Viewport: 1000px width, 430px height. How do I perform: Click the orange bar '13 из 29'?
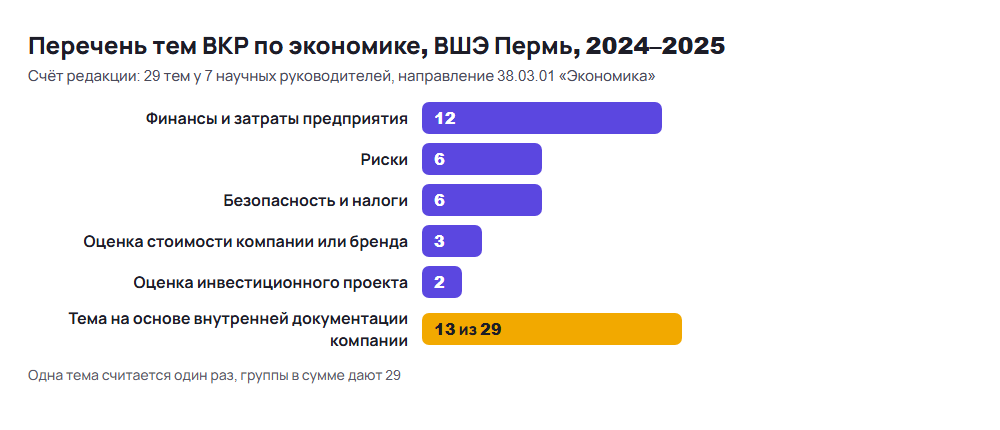click(552, 329)
